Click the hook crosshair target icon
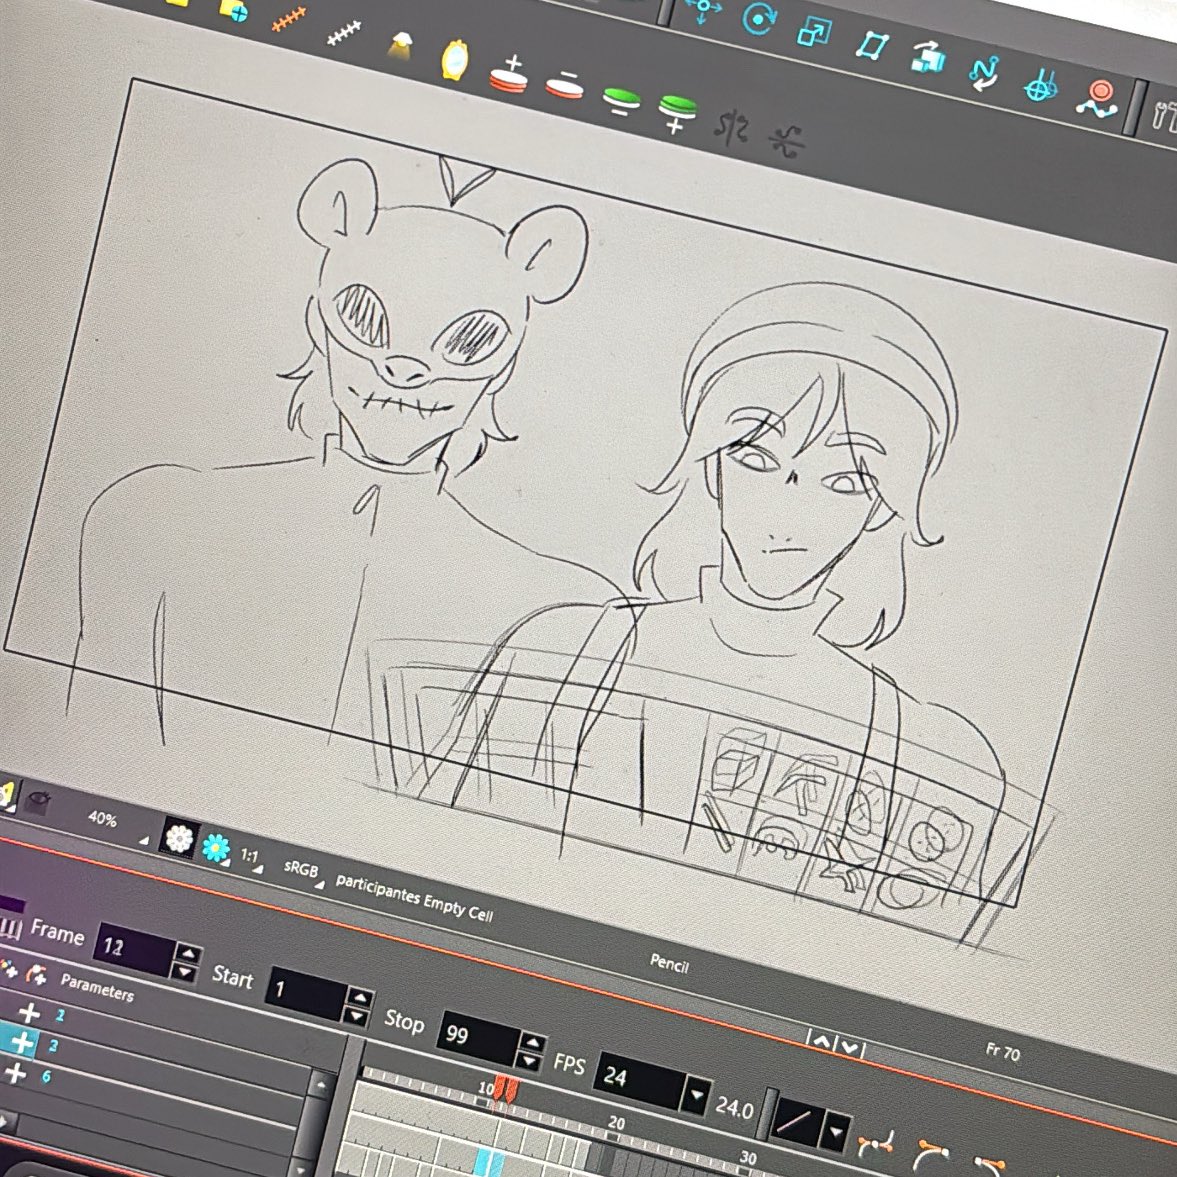The height and width of the screenshot is (1177, 1177). 1040,88
